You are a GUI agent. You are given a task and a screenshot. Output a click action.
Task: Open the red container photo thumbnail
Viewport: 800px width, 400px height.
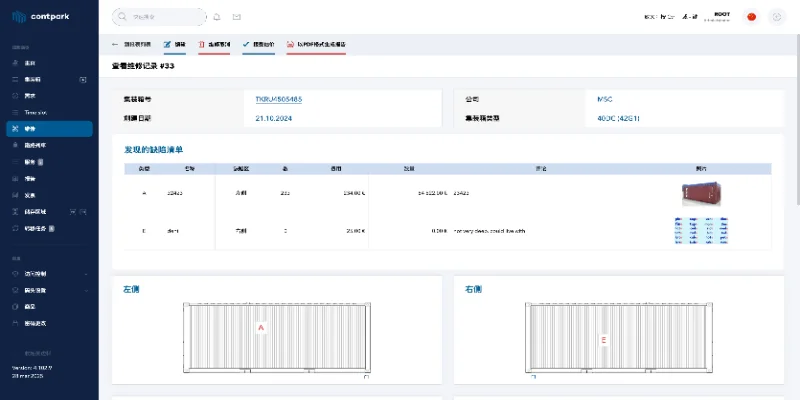click(x=699, y=192)
